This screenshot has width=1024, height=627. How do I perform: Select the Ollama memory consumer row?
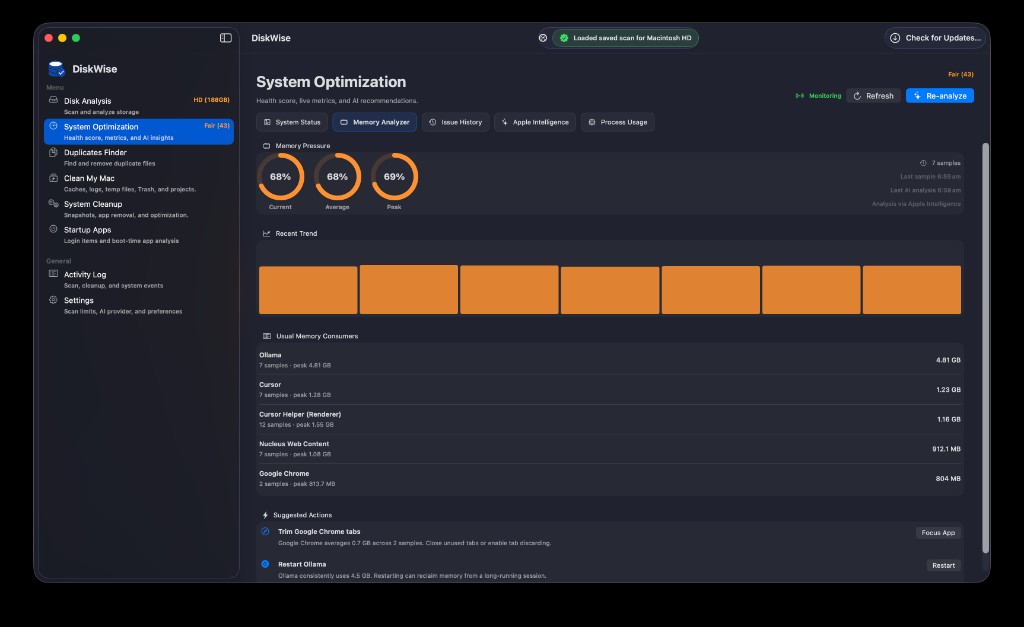[x=610, y=360]
